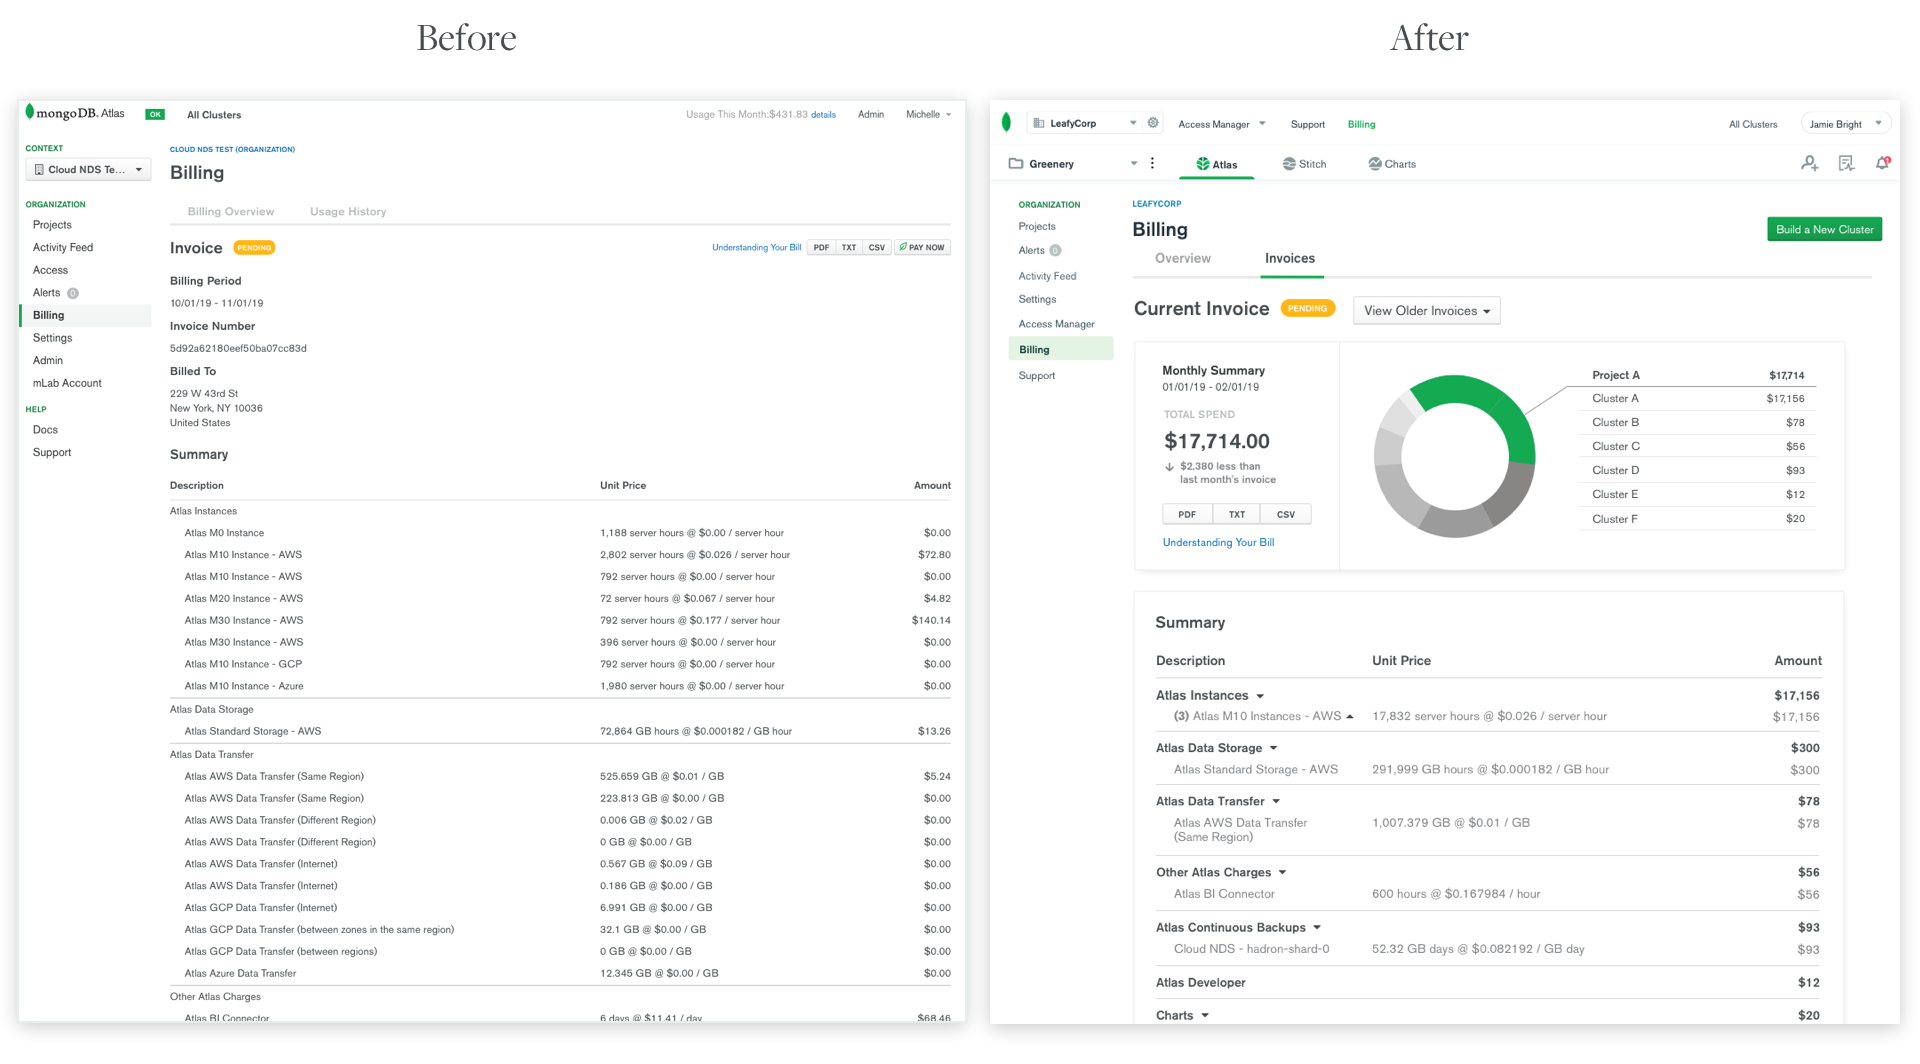
Task: Select the Atlas product tab
Action: (x=1217, y=164)
